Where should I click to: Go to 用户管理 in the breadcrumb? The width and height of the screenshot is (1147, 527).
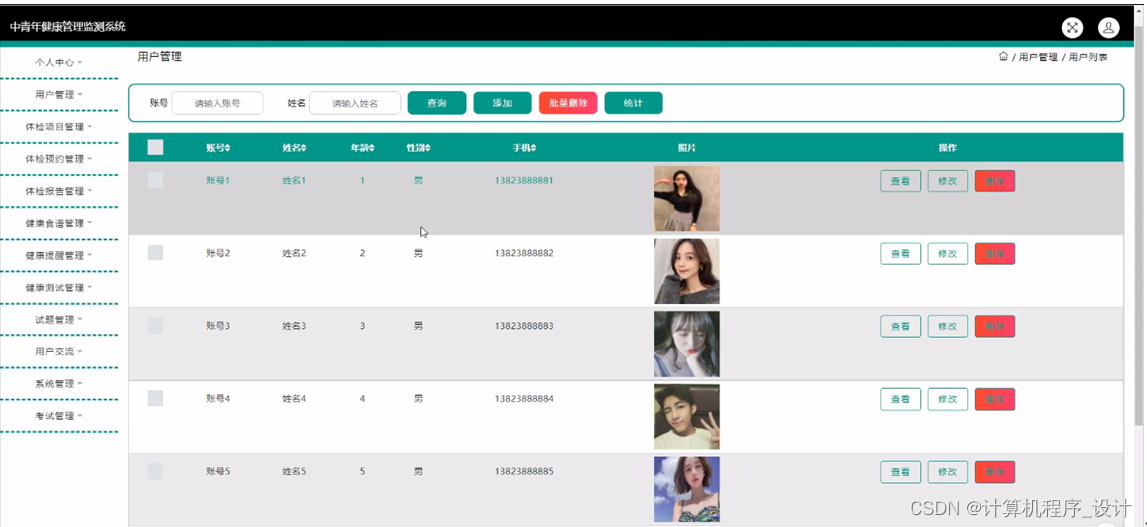point(1038,57)
